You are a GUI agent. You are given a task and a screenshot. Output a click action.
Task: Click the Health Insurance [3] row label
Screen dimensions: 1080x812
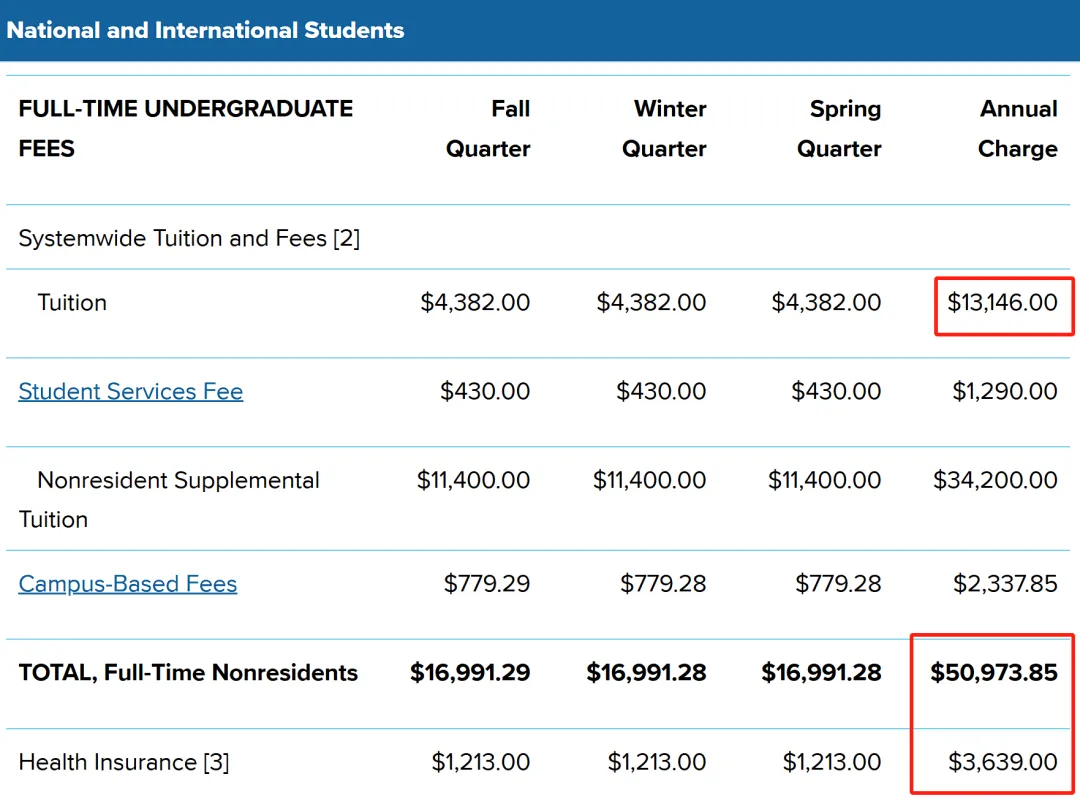[x=124, y=762]
